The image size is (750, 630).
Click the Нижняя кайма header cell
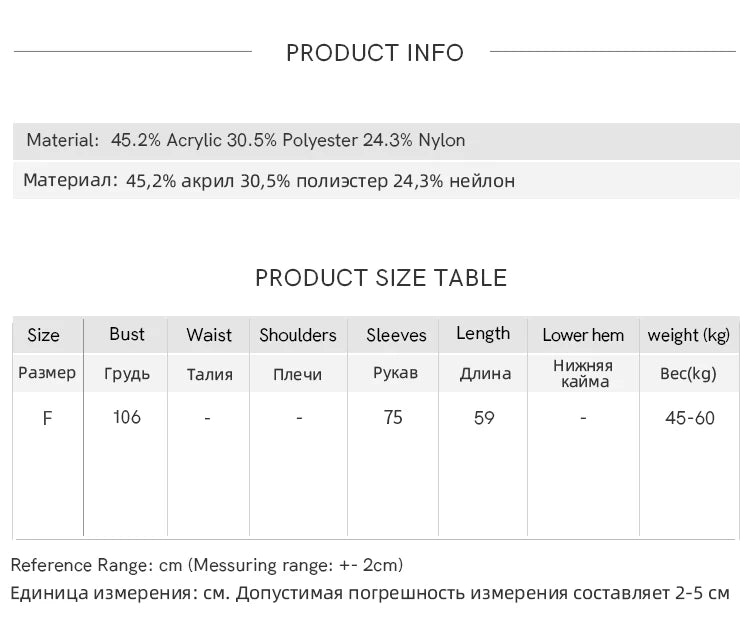coord(584,374)
